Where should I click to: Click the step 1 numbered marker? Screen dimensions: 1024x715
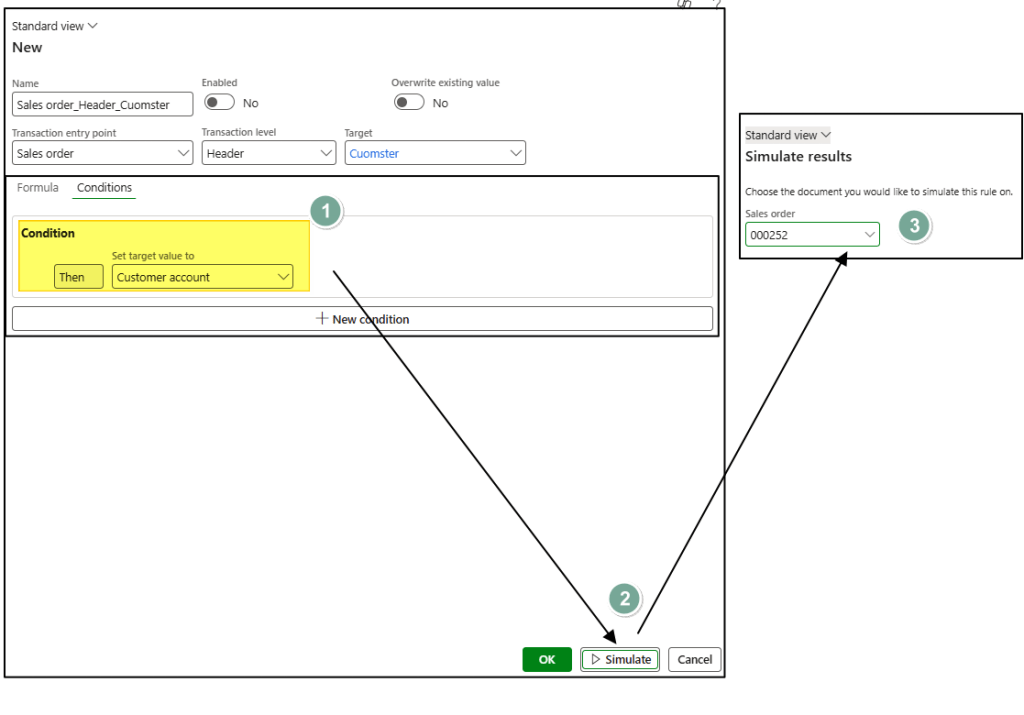326,212
